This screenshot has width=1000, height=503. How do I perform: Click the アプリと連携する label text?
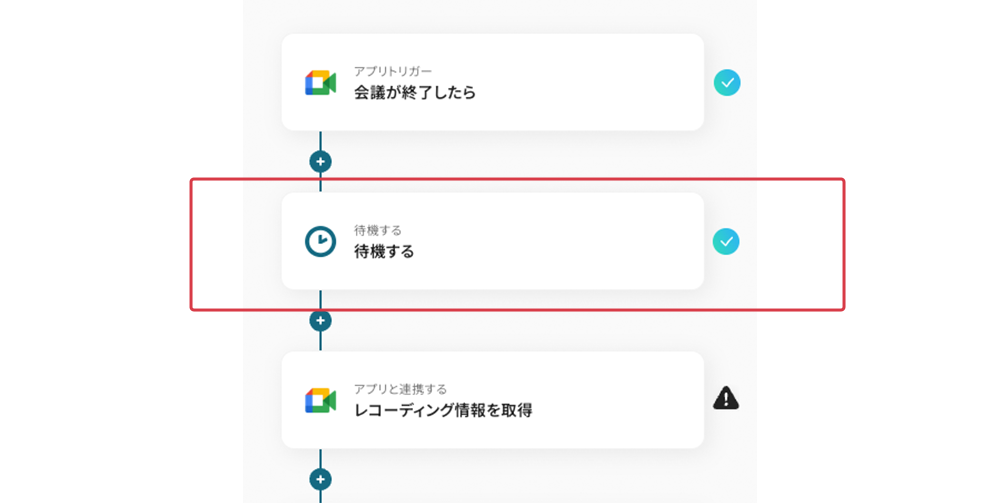click(x=400, y=389)
